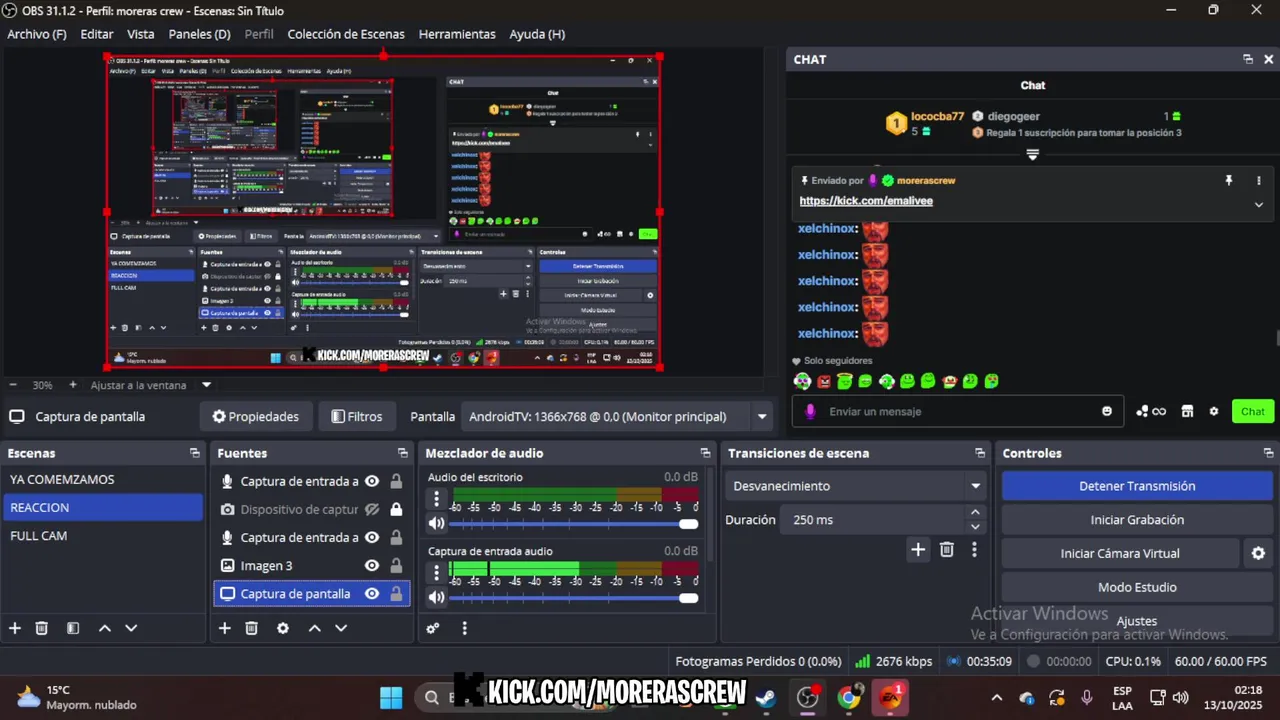Unpin the pinned chat message
The width and height of the screenshot is (1280, 720).
[x=1229, y=181]
